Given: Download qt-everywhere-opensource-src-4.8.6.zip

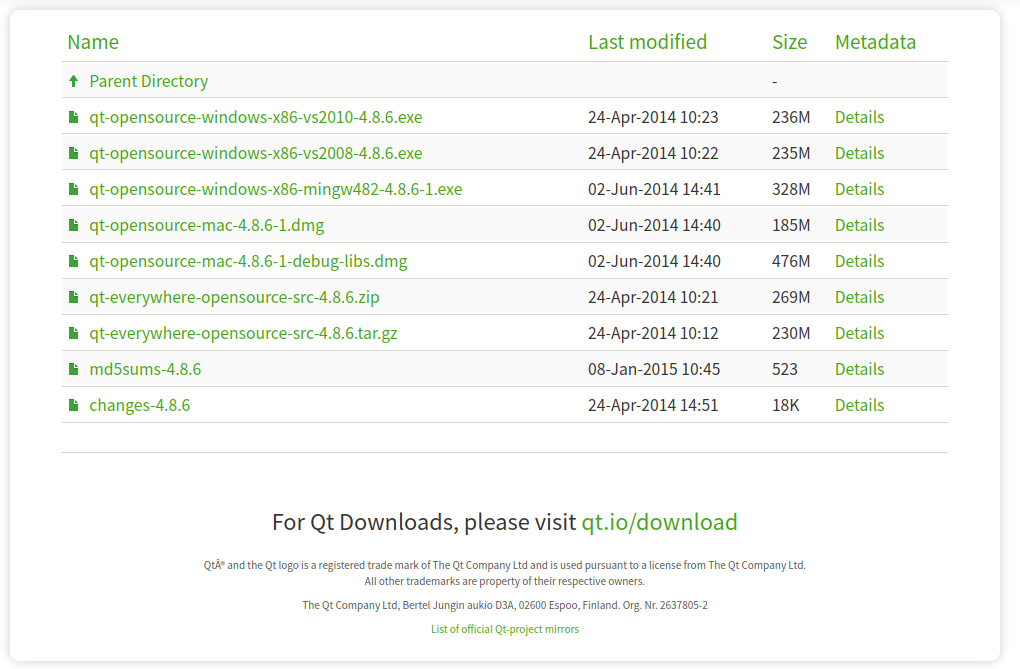Looking at the screenshot, I should tap(234, 297).
